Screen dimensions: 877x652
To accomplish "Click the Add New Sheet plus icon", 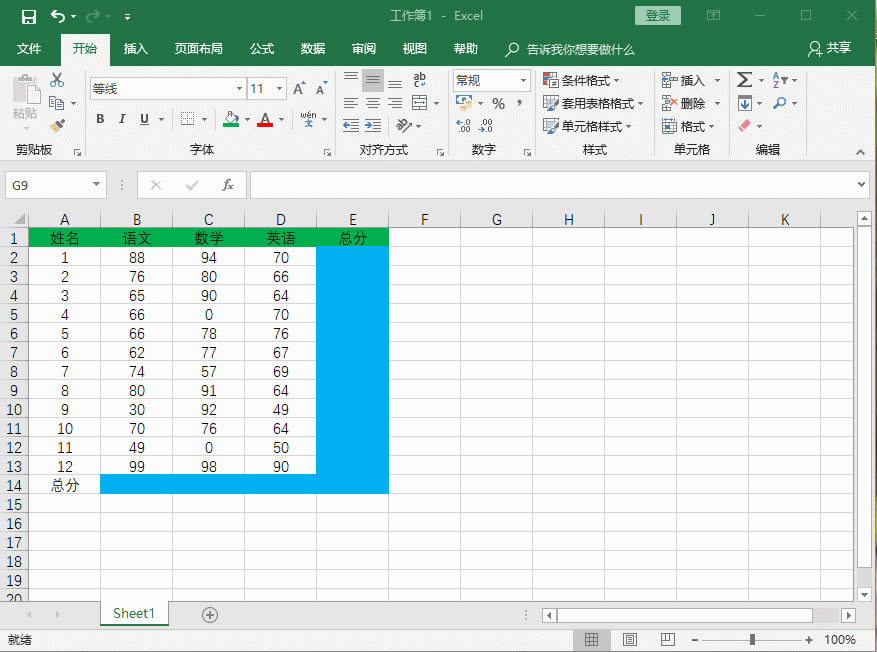I will 210,615.
